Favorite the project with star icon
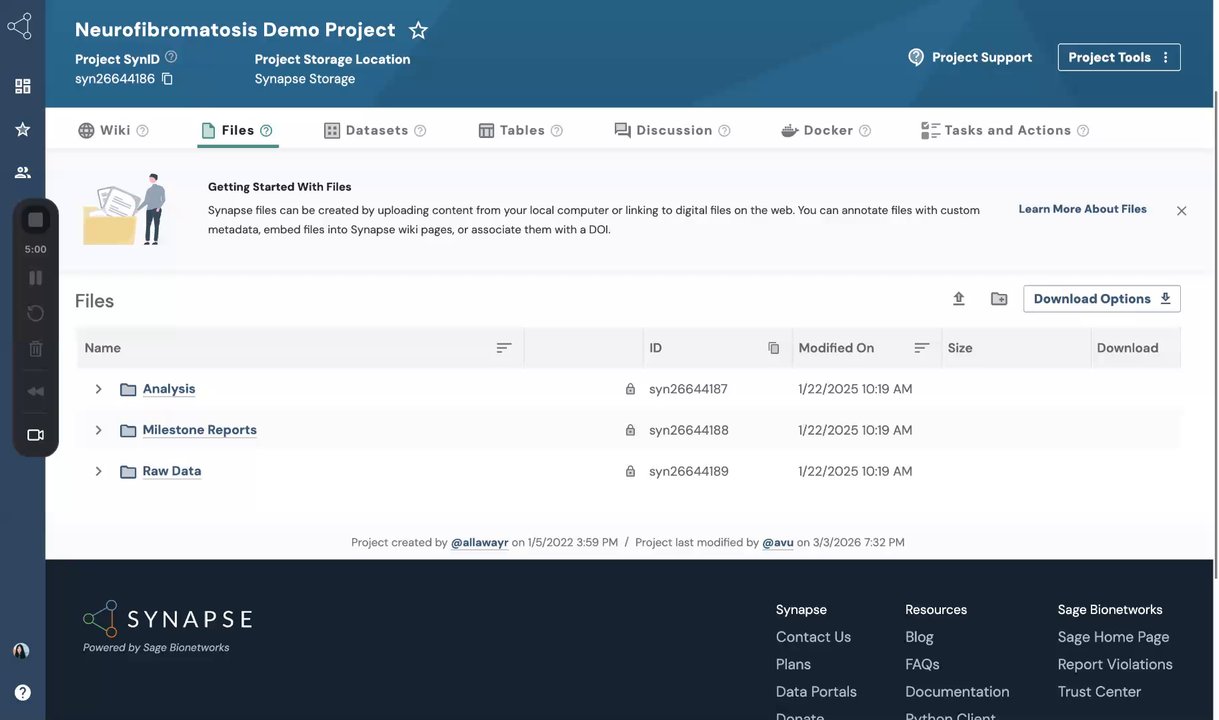The width and height of the screenshot is (1219, 720). (x=418, y=30)
